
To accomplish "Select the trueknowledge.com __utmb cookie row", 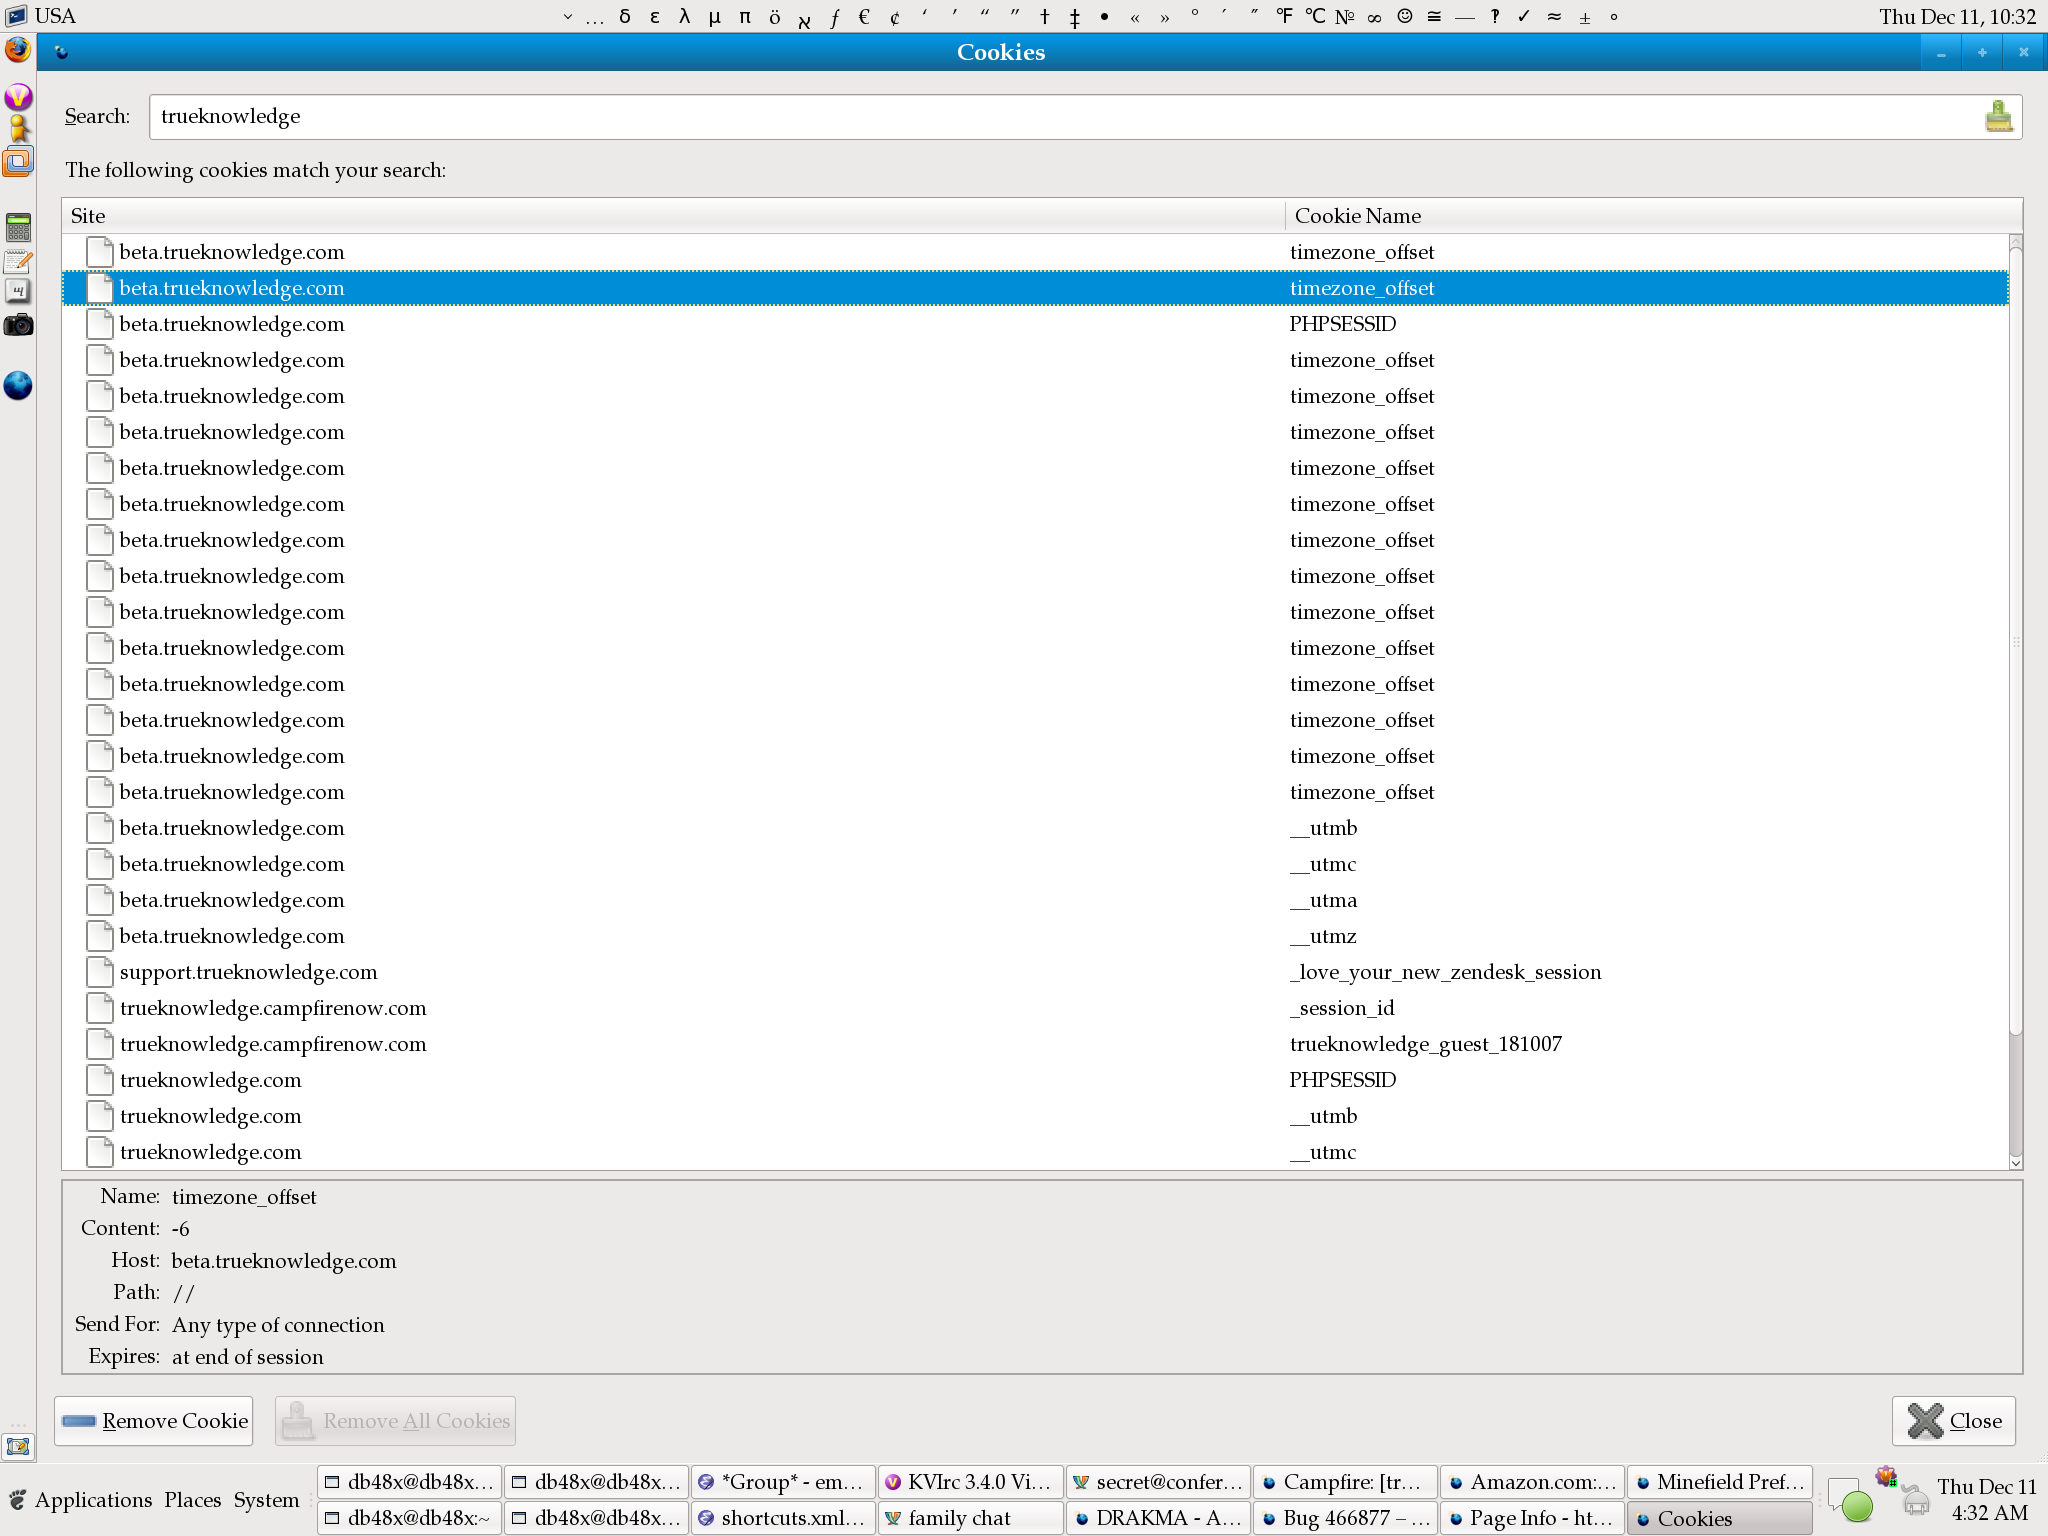I will tap(1035, 1116).
